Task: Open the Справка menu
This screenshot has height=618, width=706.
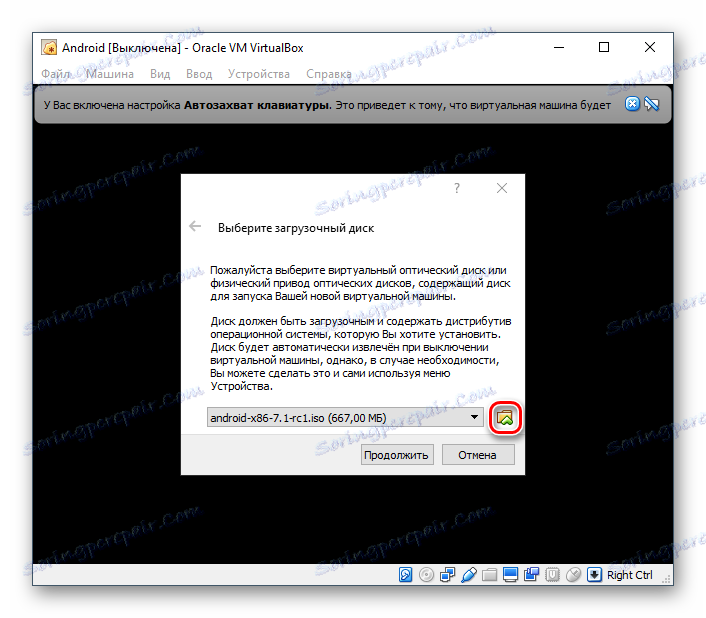Action: [329, 74]
